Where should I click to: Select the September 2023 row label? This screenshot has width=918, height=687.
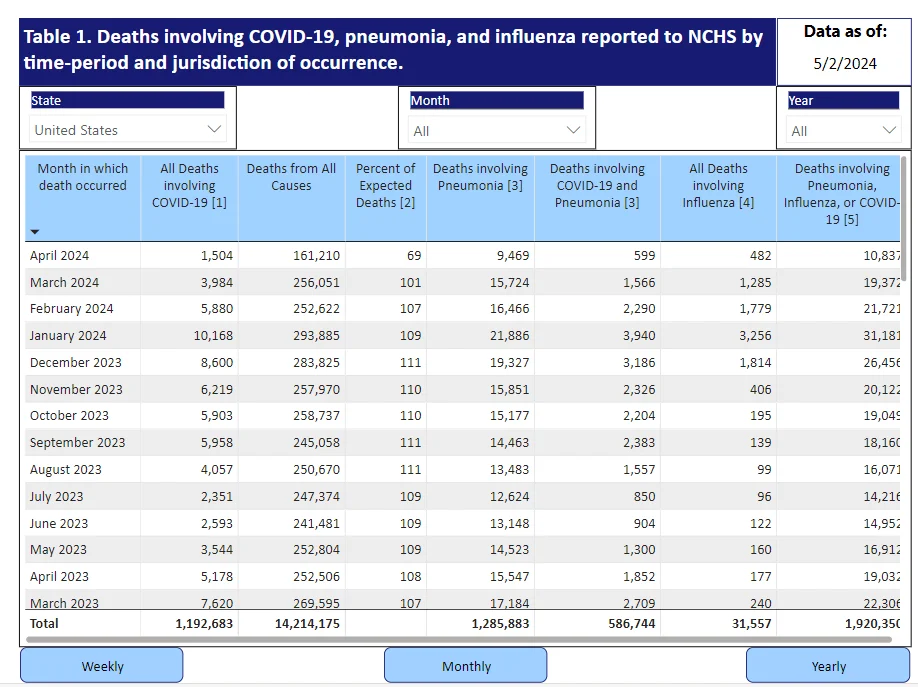click(77, 443)
